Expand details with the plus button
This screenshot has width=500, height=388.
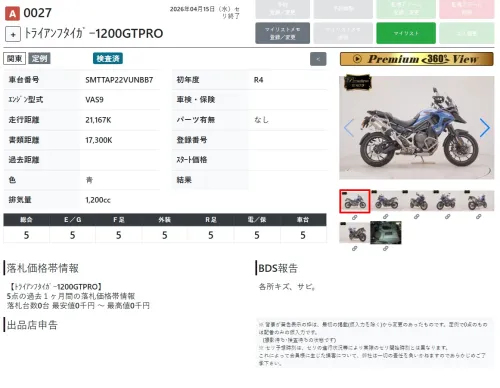[13, 34]
